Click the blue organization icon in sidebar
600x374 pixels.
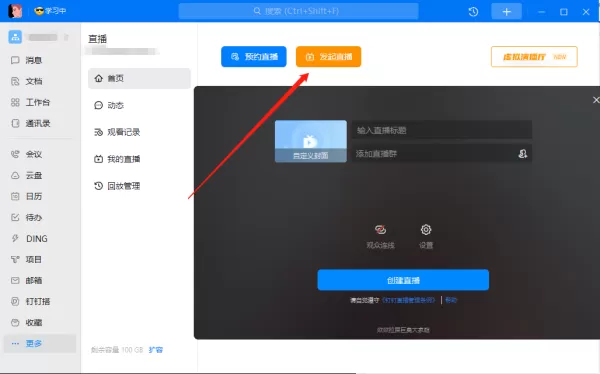point(15,37)
